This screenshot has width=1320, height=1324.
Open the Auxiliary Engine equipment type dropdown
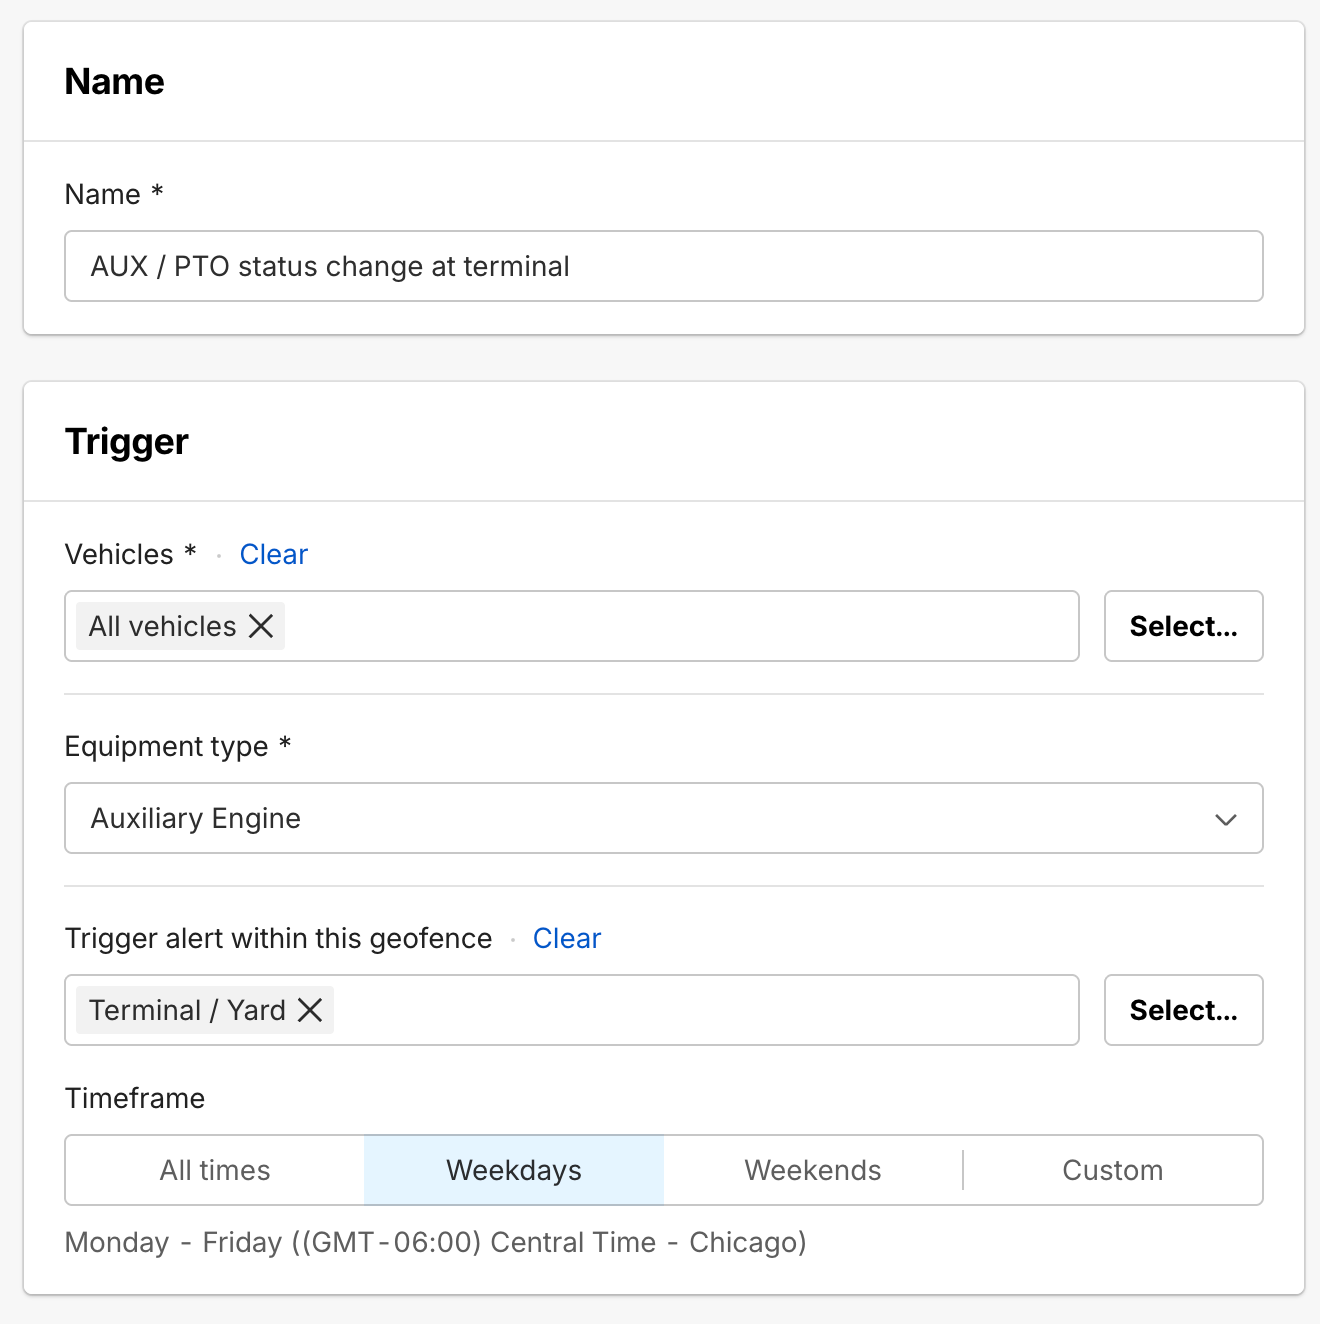tap(640, 819)
